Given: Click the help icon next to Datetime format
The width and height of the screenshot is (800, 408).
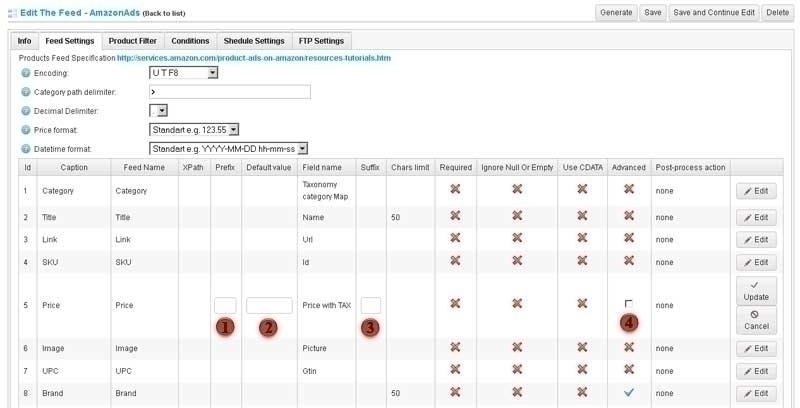Looking at the screenshot, I should click(26, 149).
